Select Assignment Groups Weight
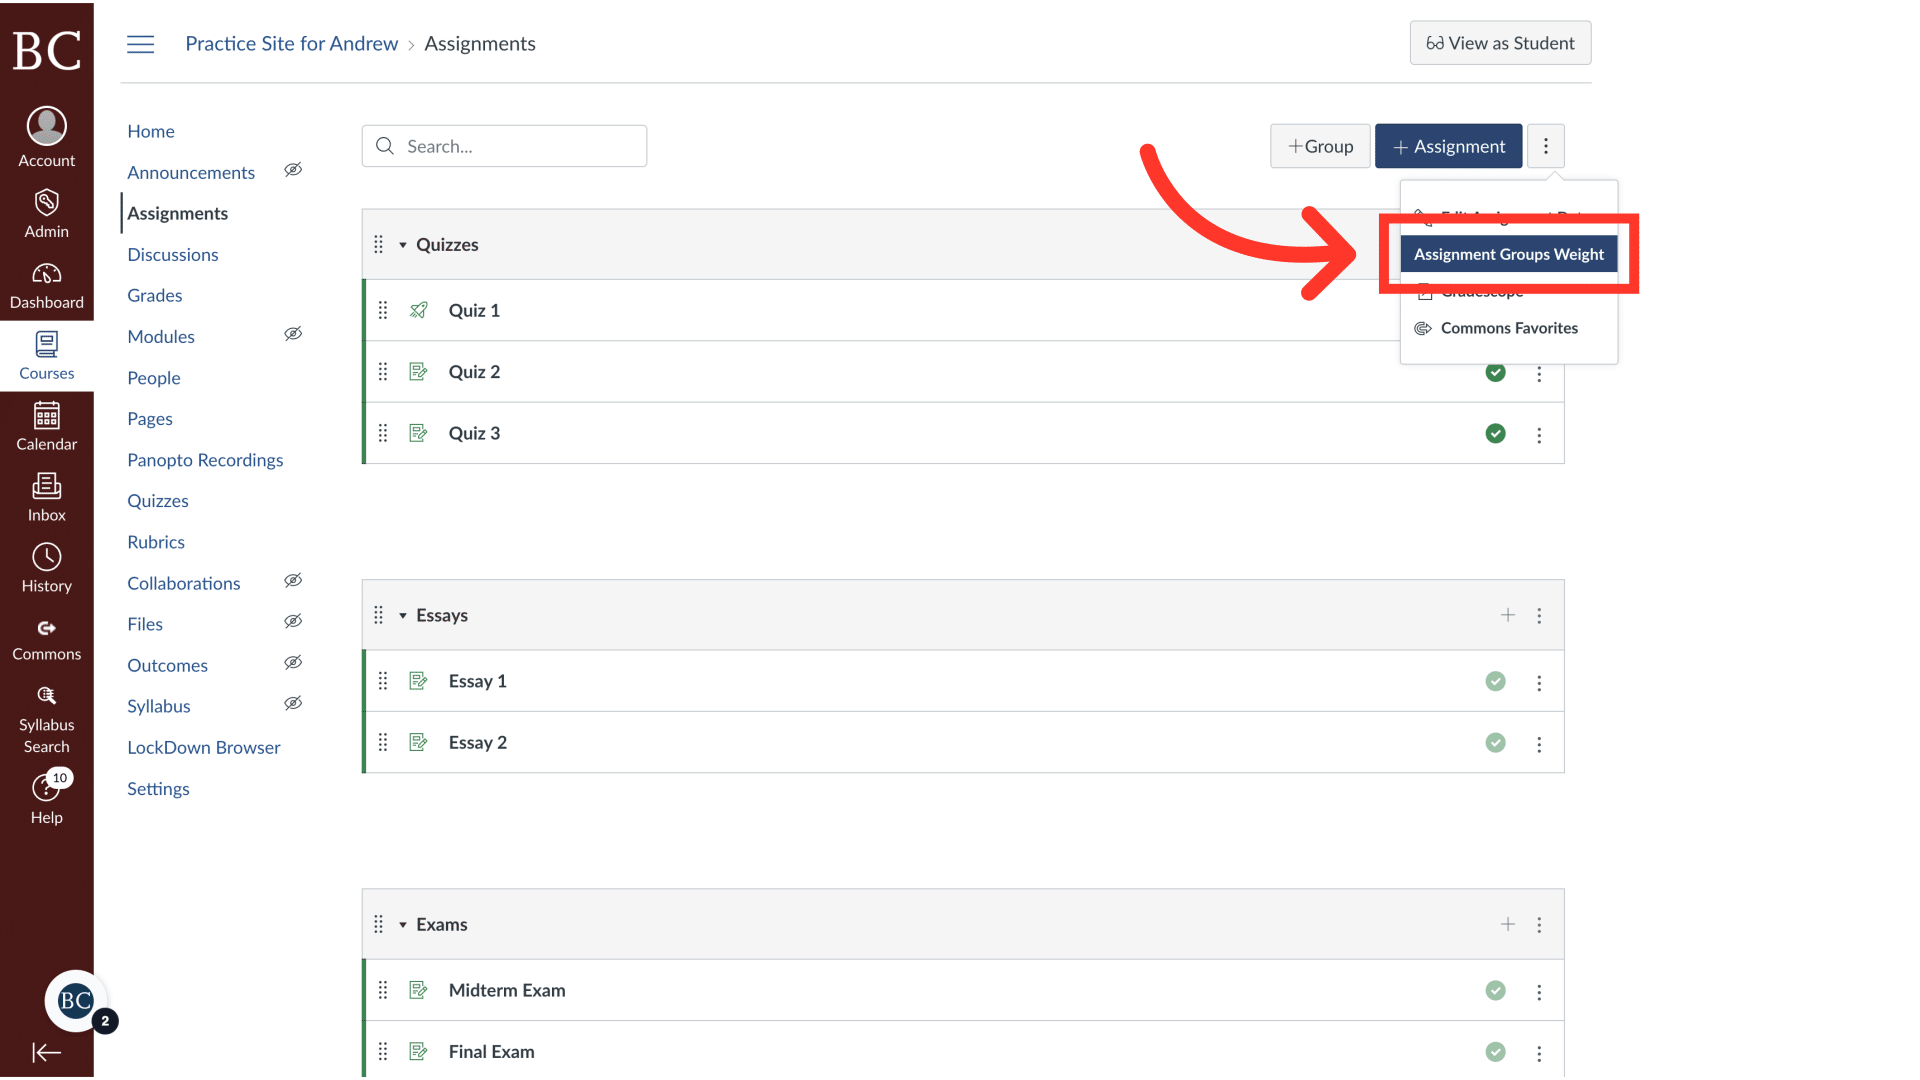 tap(1509, 254)
